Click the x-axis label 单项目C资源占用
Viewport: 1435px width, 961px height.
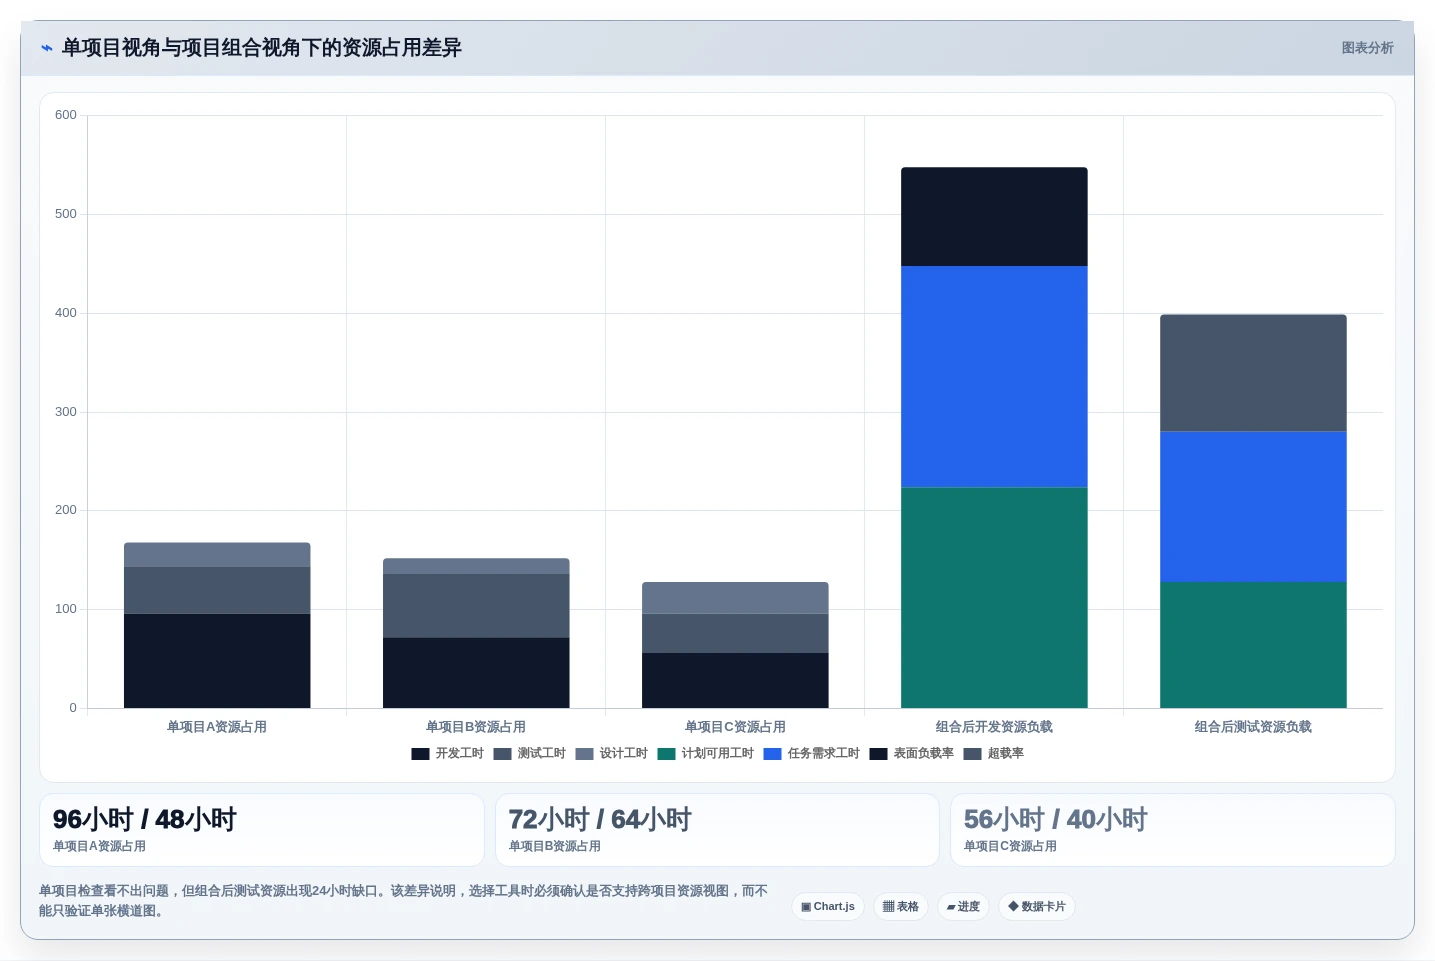tap(735, 727)
